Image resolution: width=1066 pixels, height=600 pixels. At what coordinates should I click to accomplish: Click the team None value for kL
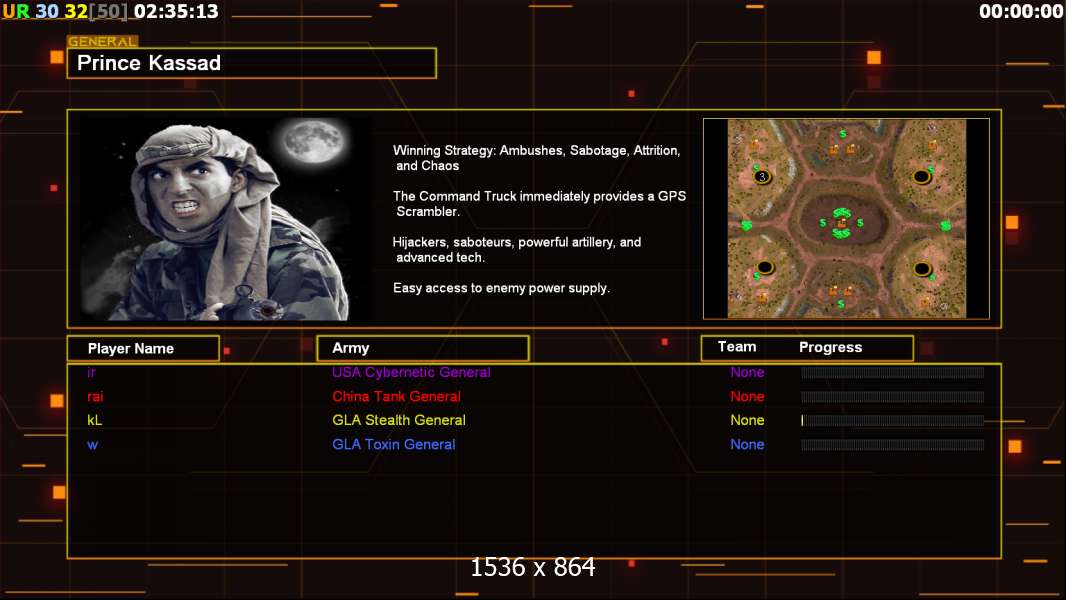747,420
